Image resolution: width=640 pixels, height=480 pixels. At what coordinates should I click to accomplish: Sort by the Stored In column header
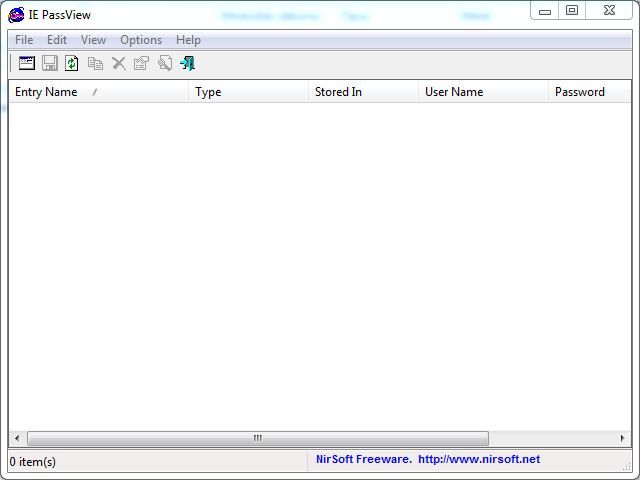(x=363, y=92)
